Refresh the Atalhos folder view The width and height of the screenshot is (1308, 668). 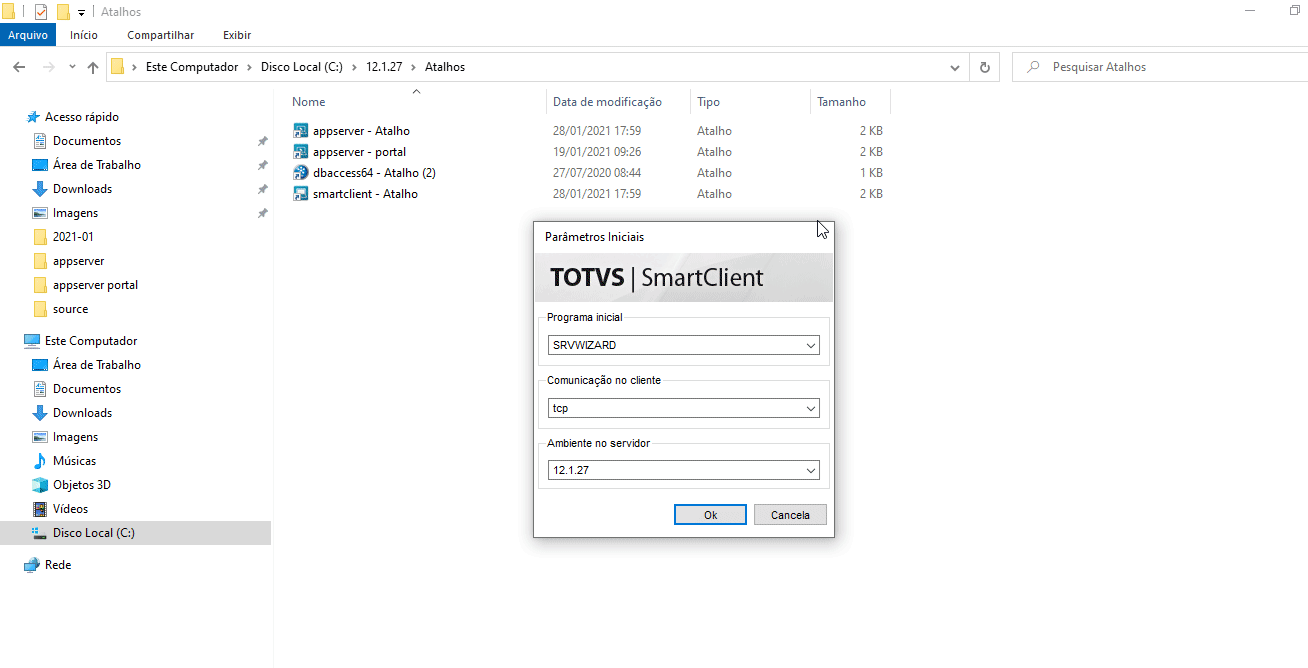point(985,67)
